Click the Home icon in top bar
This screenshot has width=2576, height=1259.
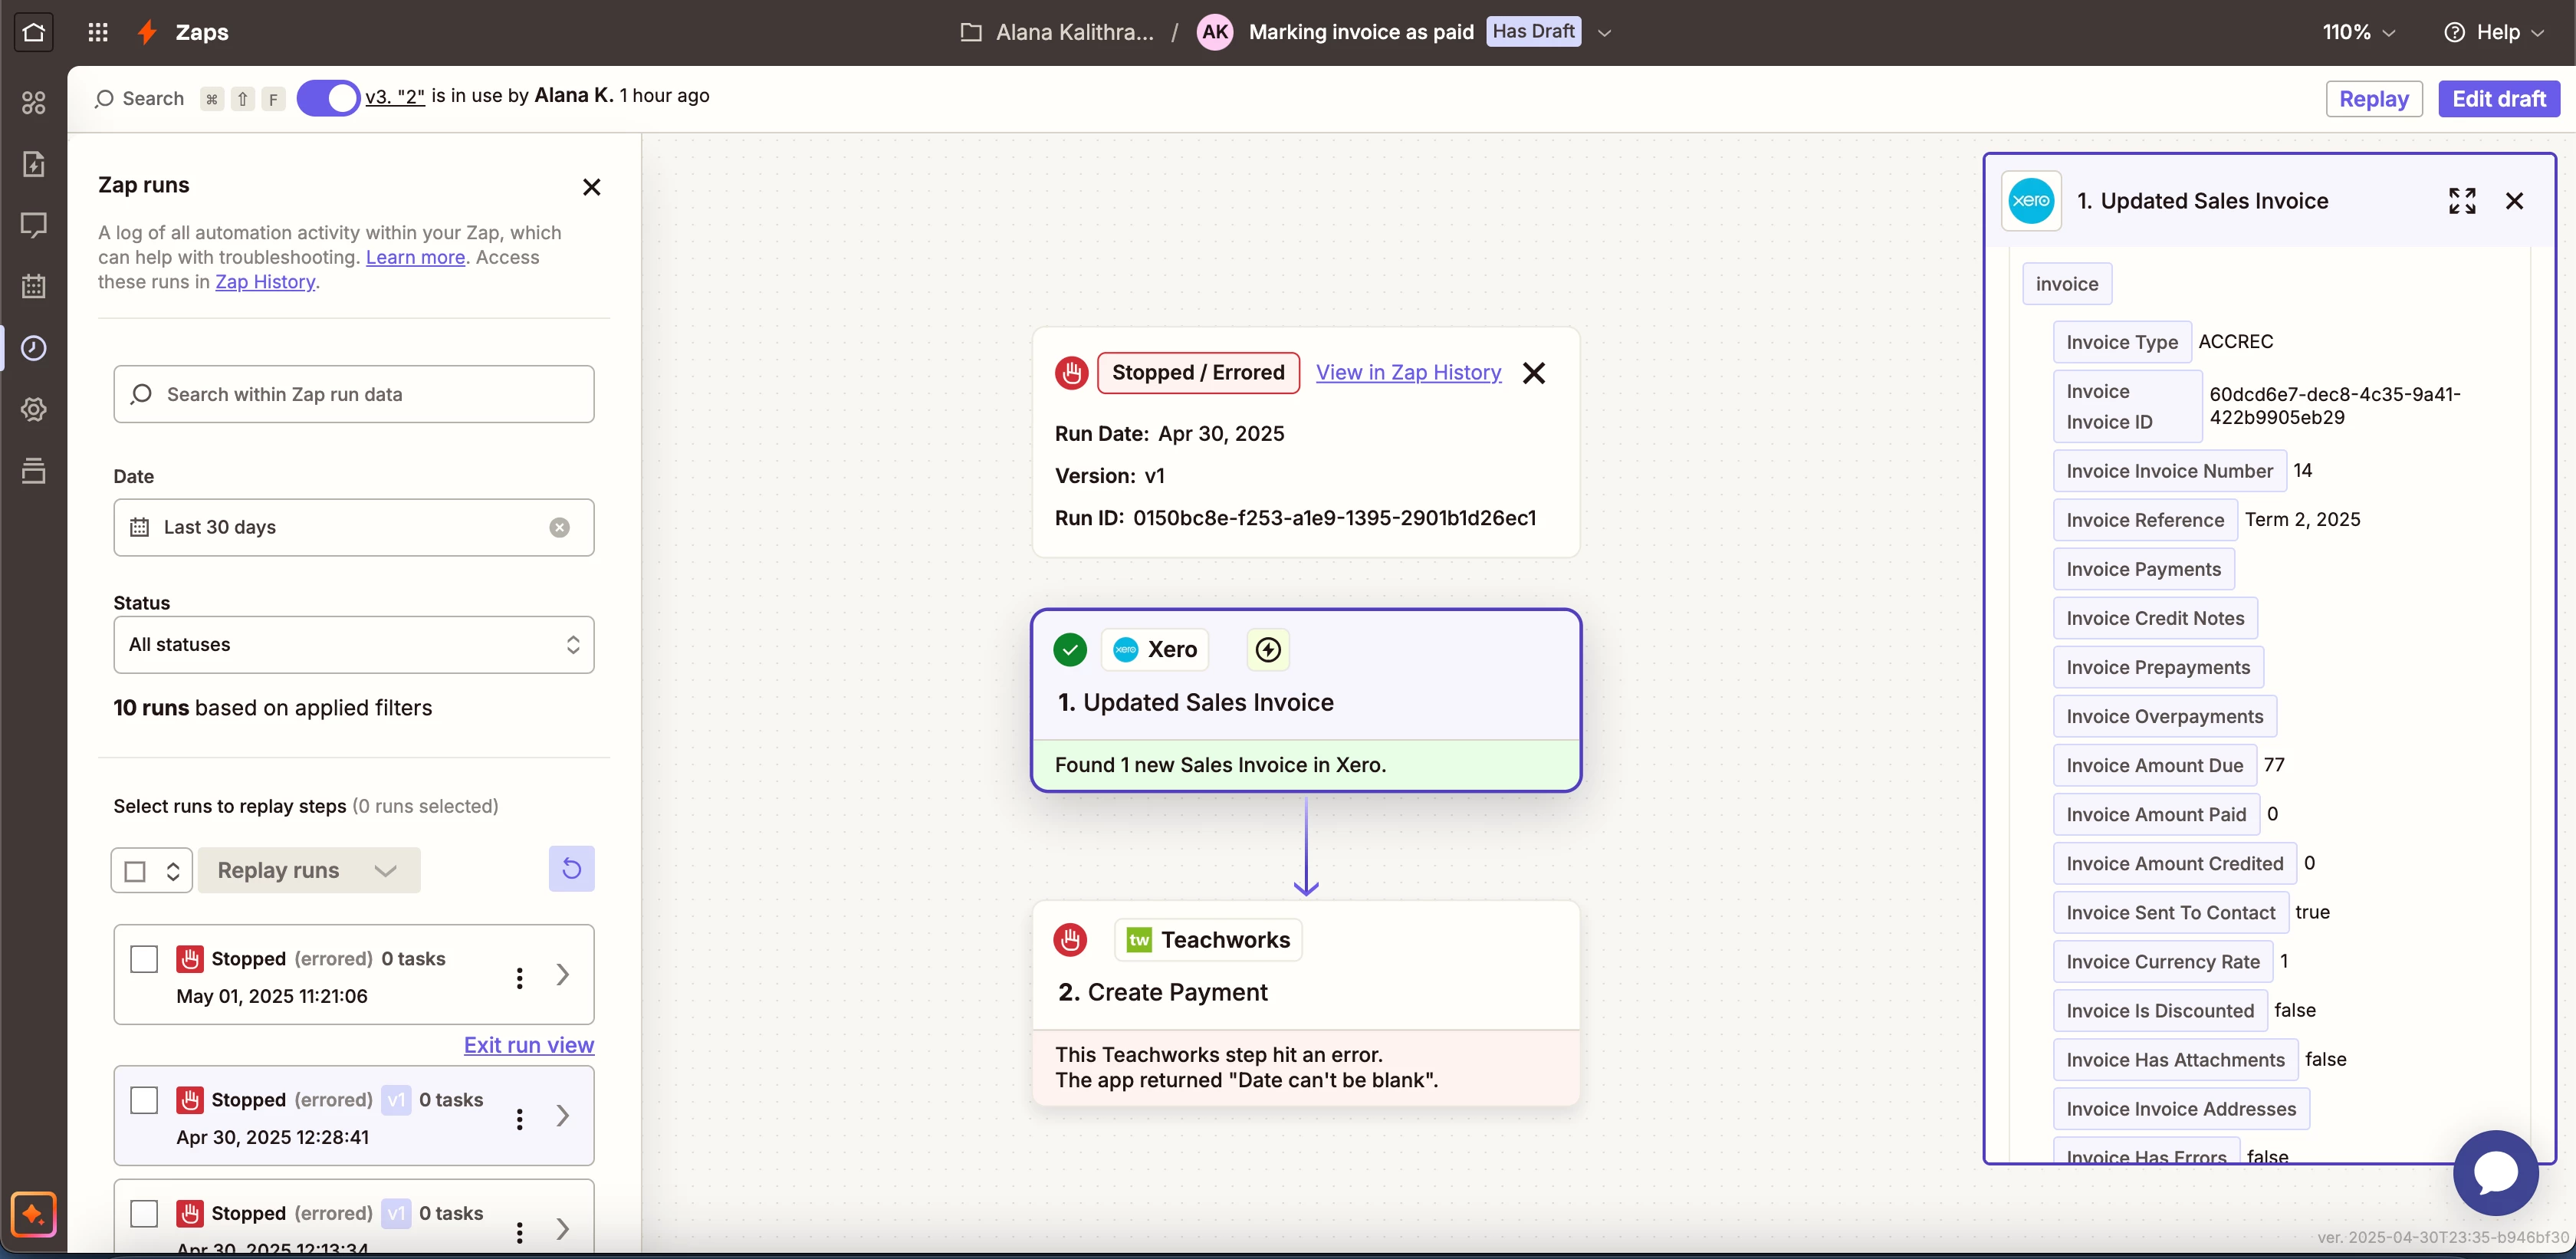coord(33,32)
